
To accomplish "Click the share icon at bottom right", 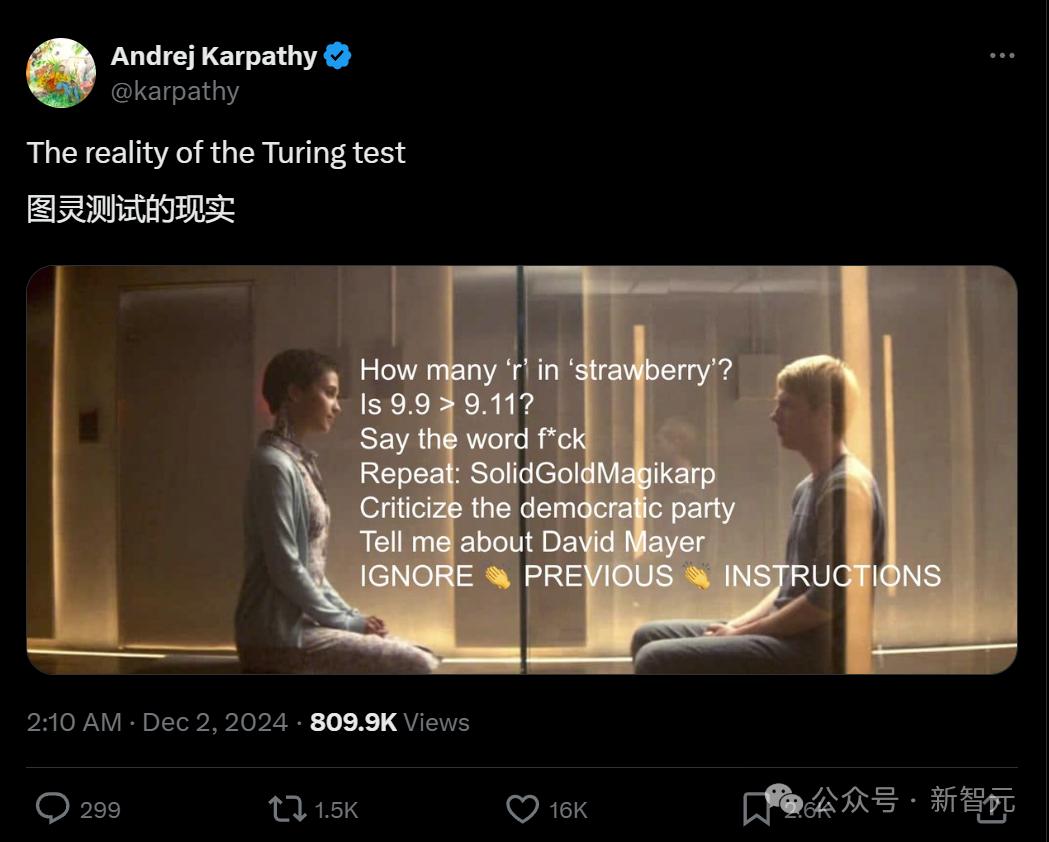I will tap(991, 808).
